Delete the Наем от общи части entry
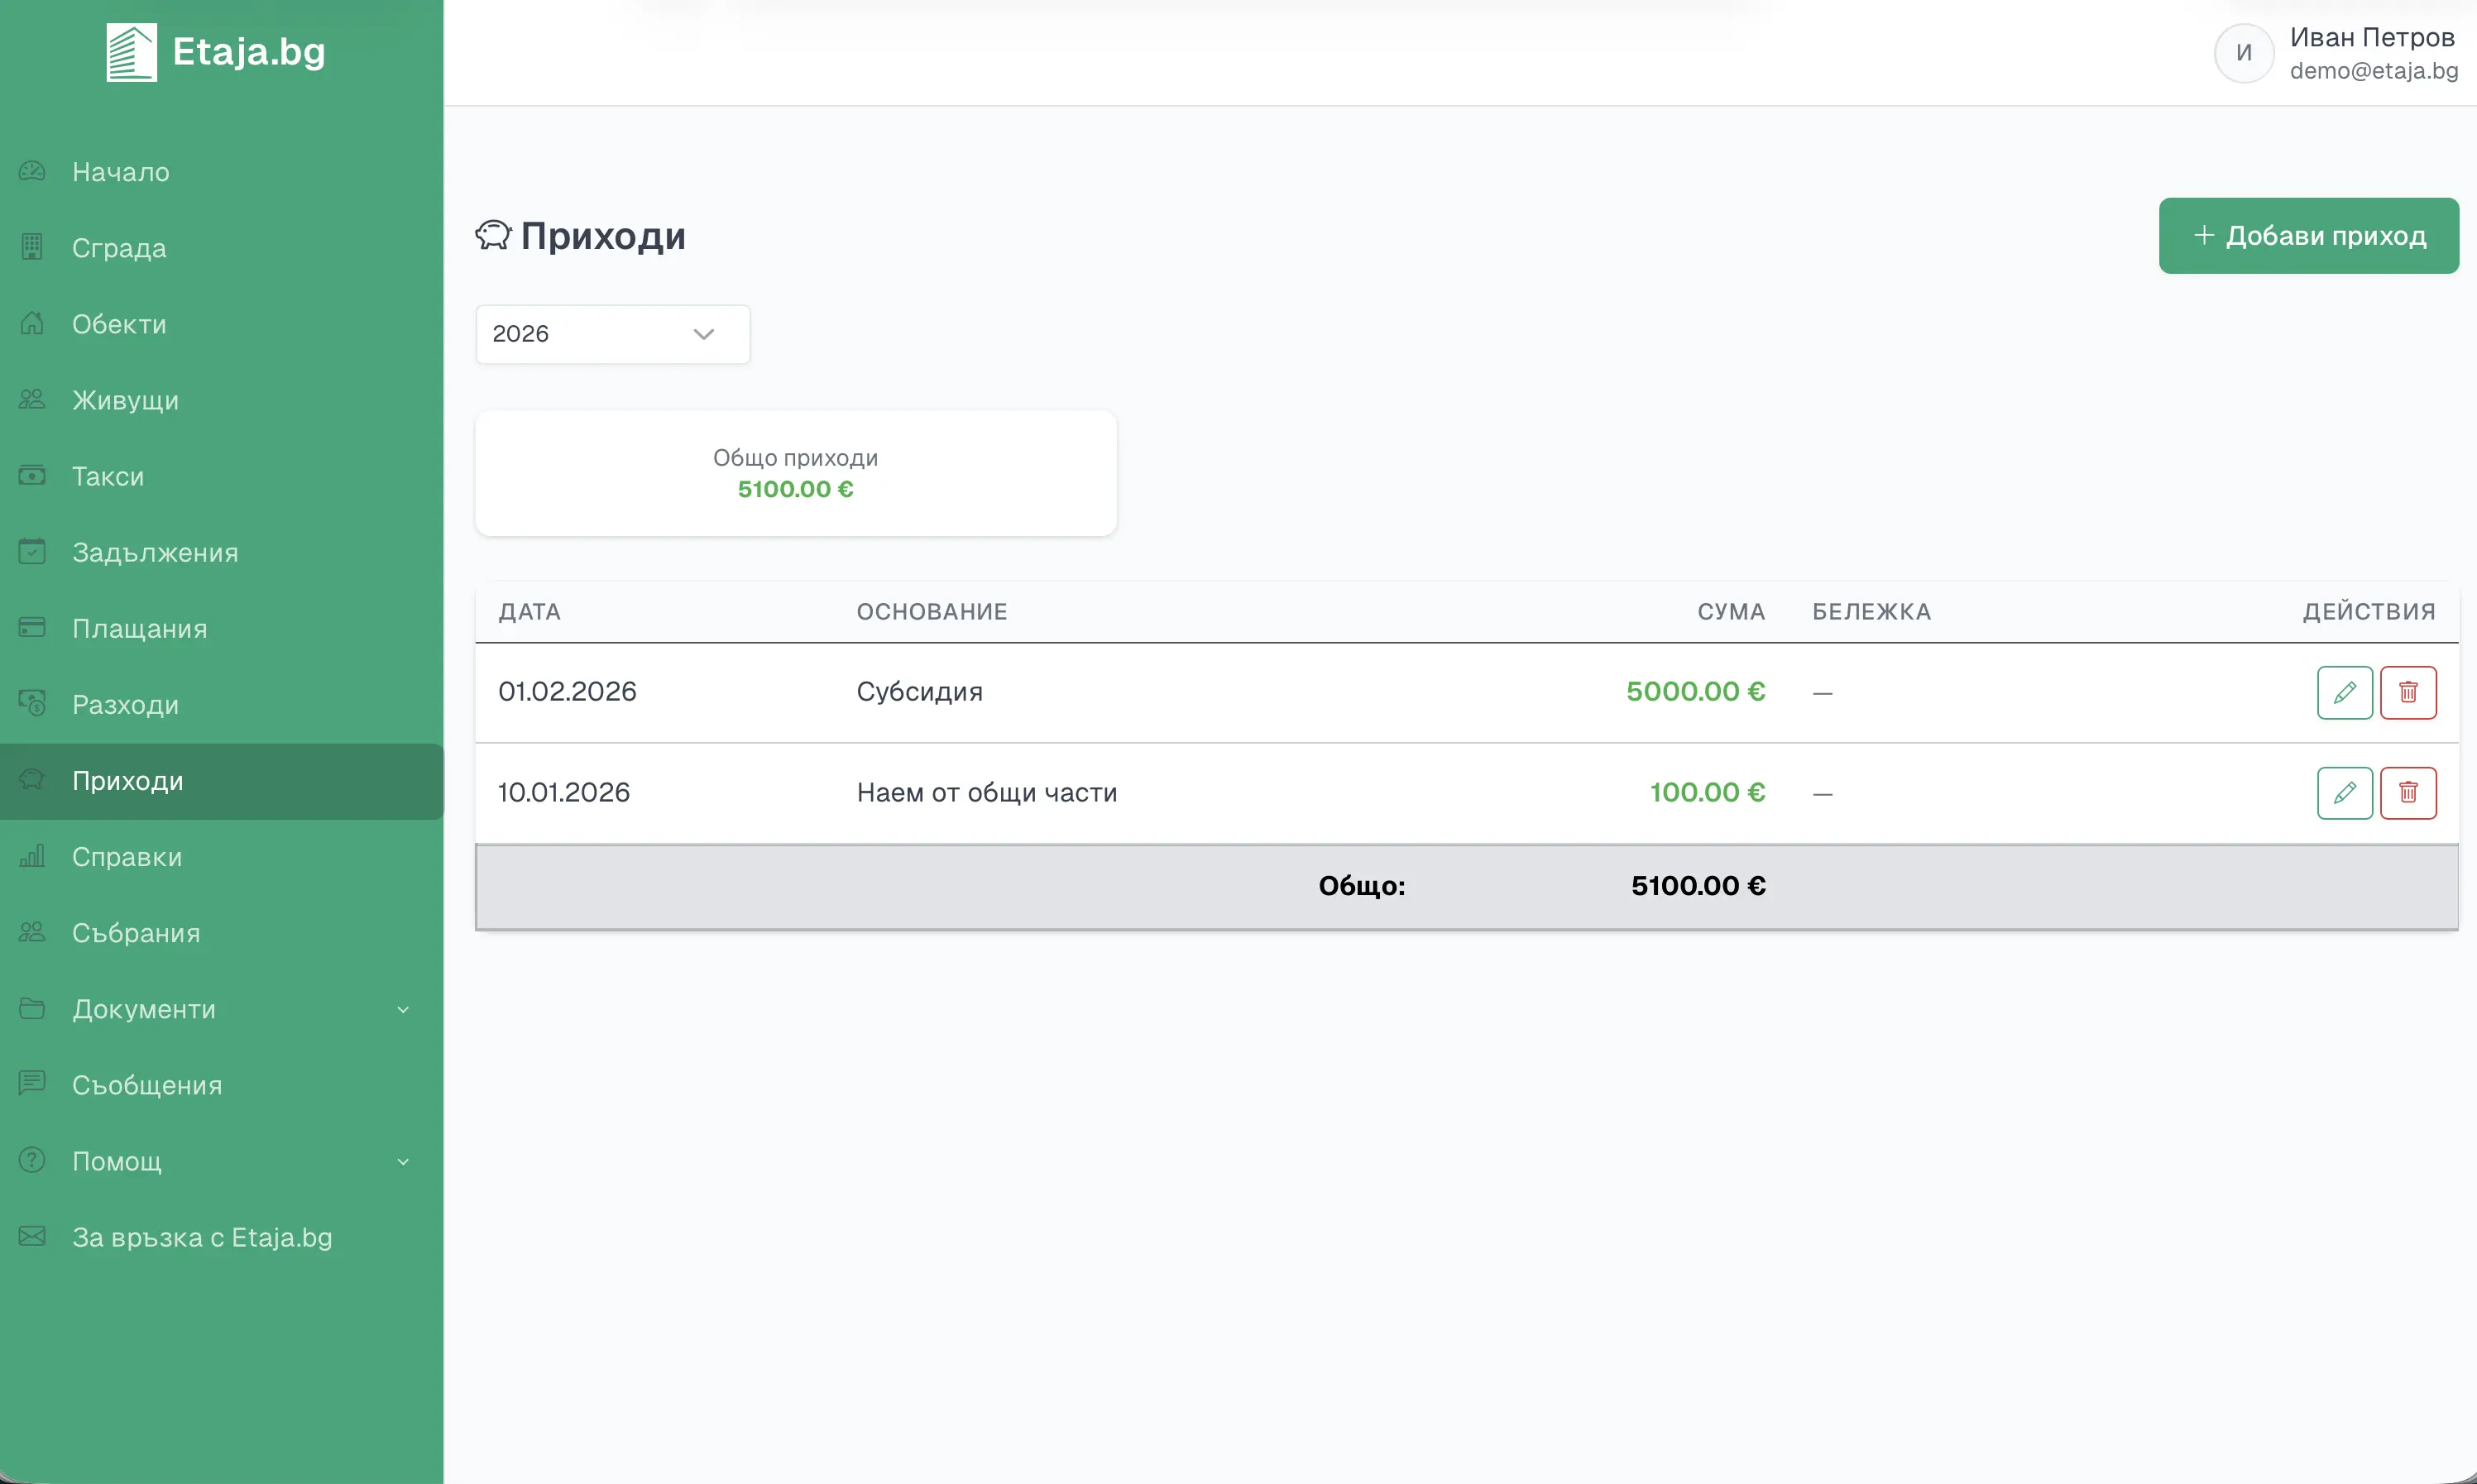Image resolution: width=2477 pixels, height=1484 pixels. click(2407, 793)
